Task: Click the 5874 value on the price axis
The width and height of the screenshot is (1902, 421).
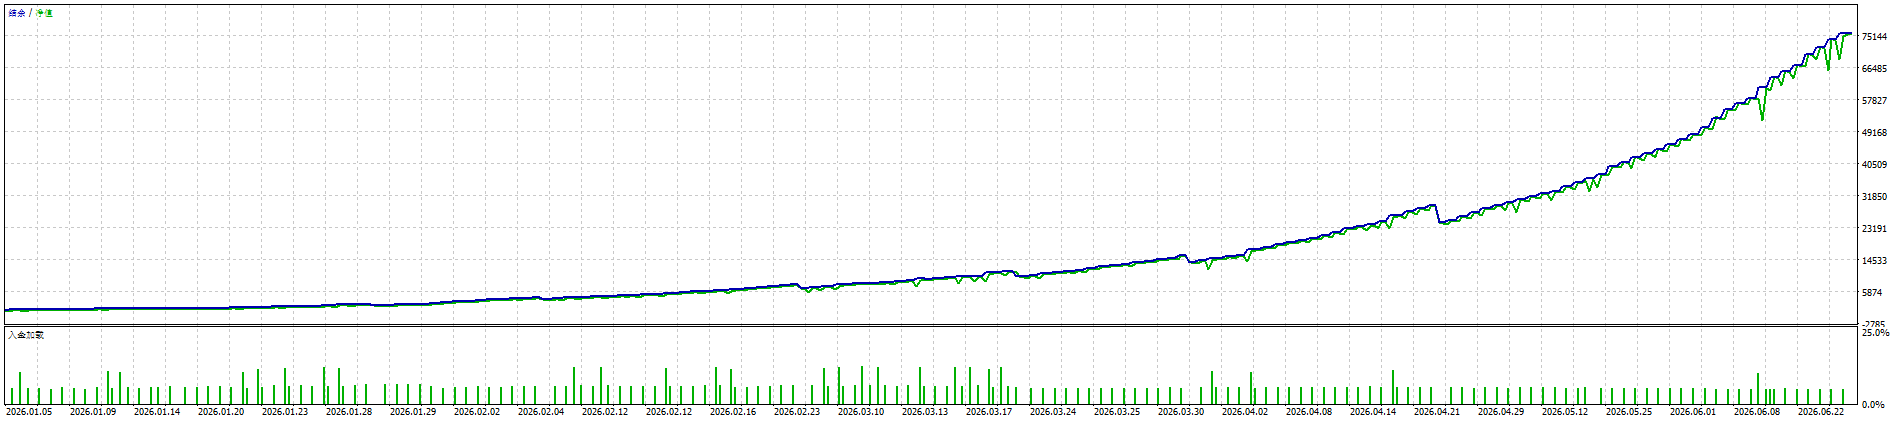Action: (x=1874, y=293)
